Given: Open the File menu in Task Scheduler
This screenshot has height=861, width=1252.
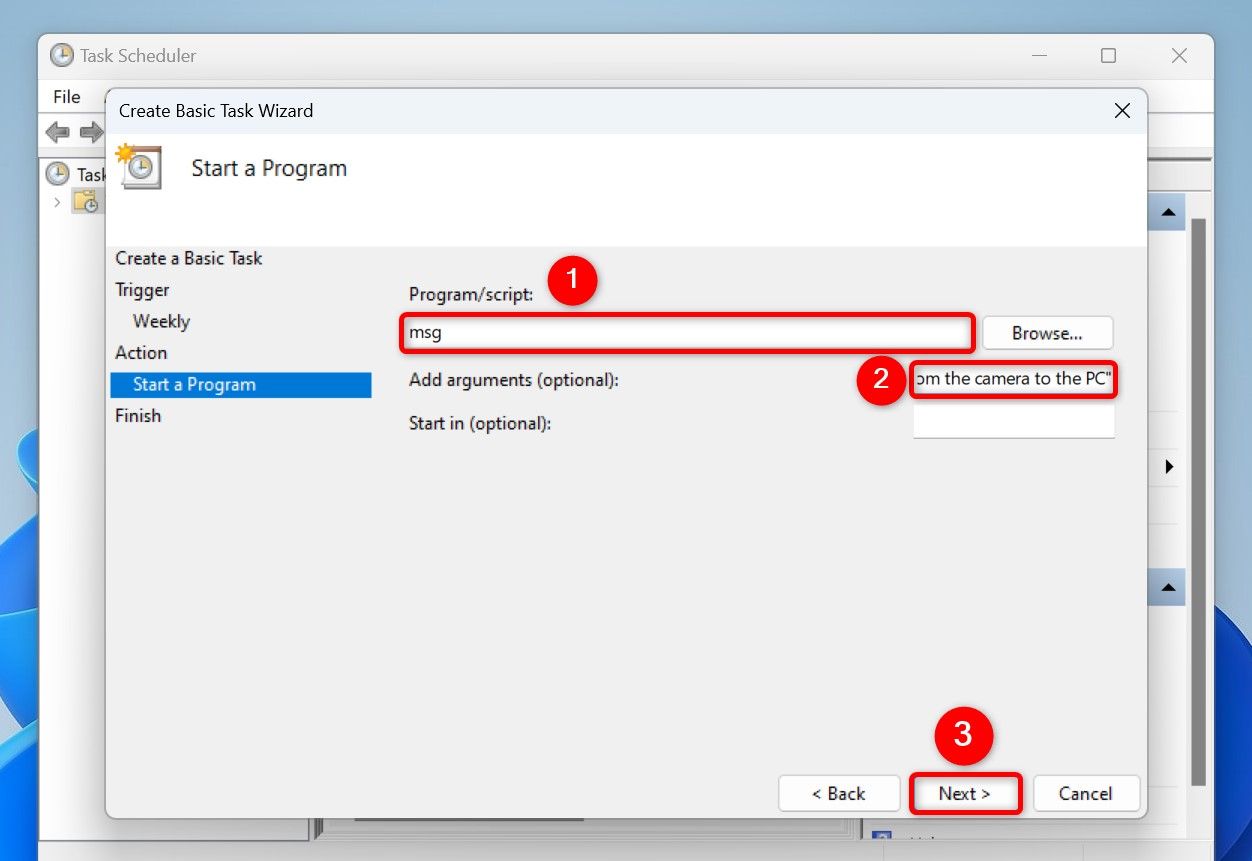Looking at the screenshot, I should [67, 97].
